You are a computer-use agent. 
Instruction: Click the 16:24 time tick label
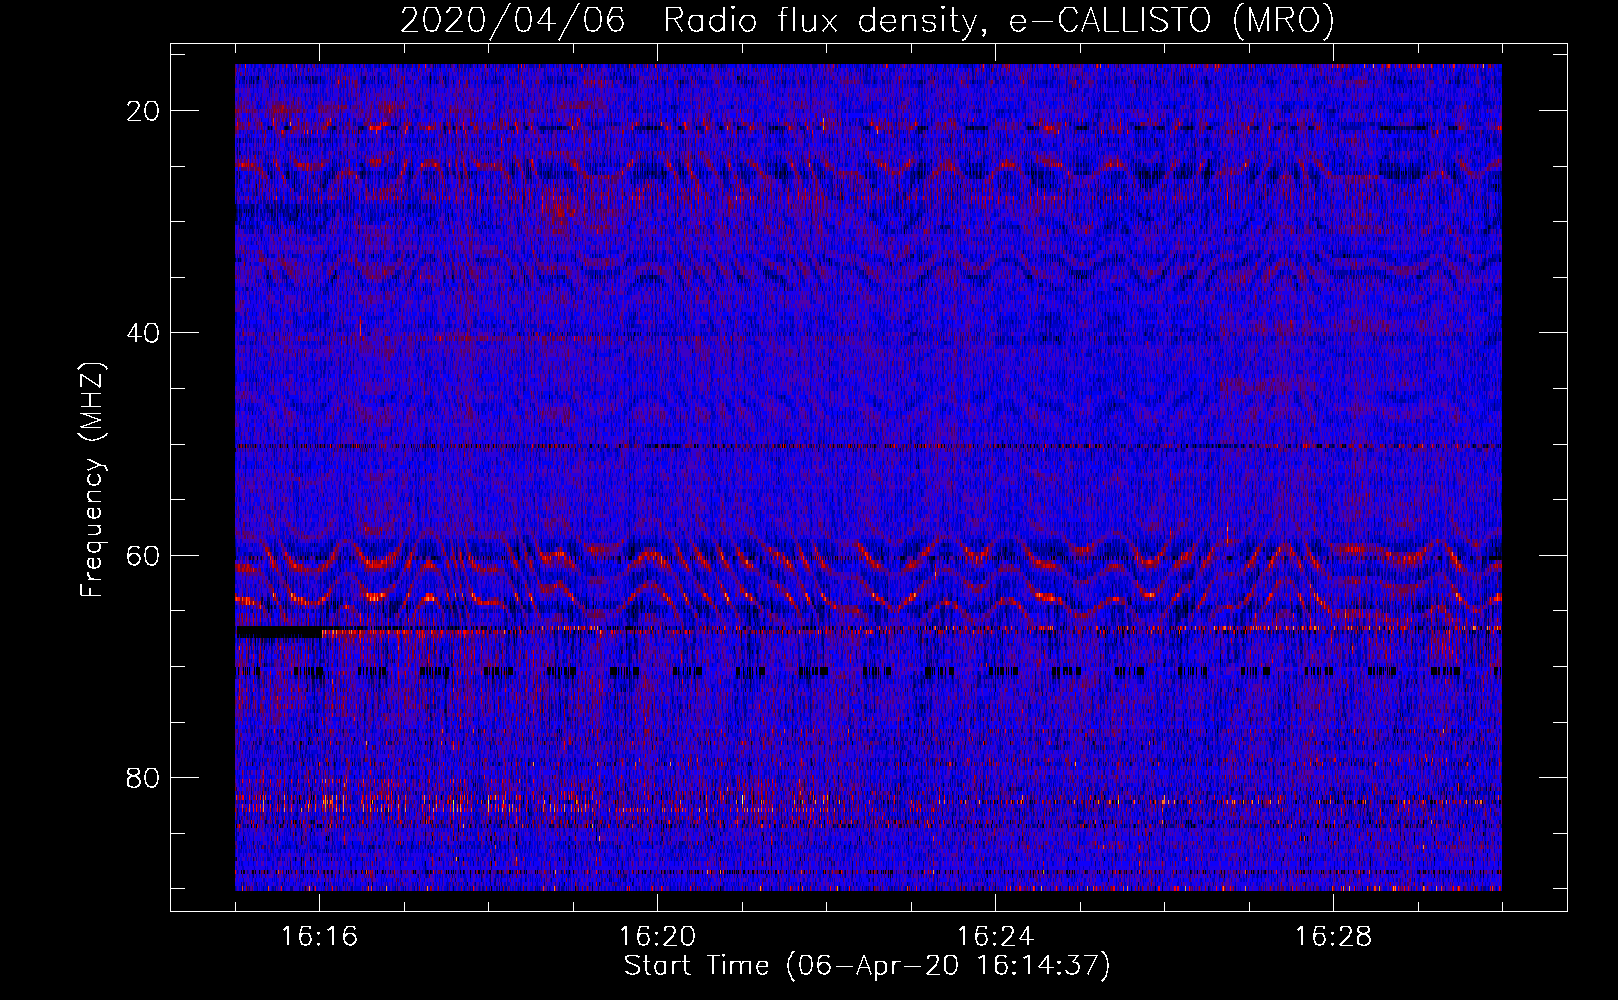point(995,937)
